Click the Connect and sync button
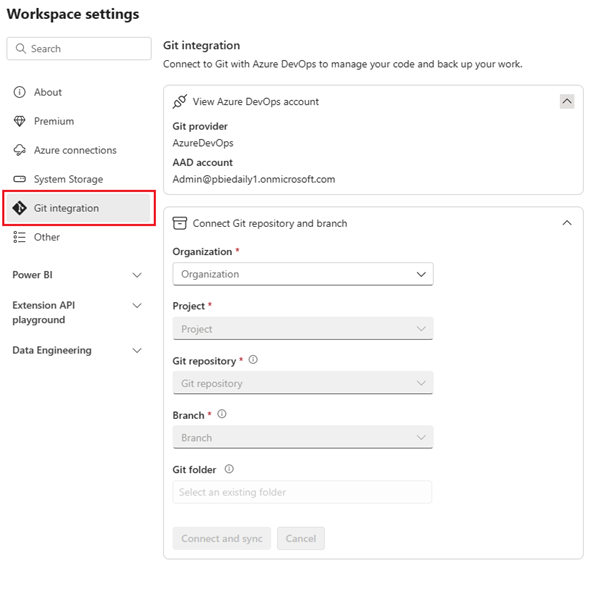 (x=222, y=539)
